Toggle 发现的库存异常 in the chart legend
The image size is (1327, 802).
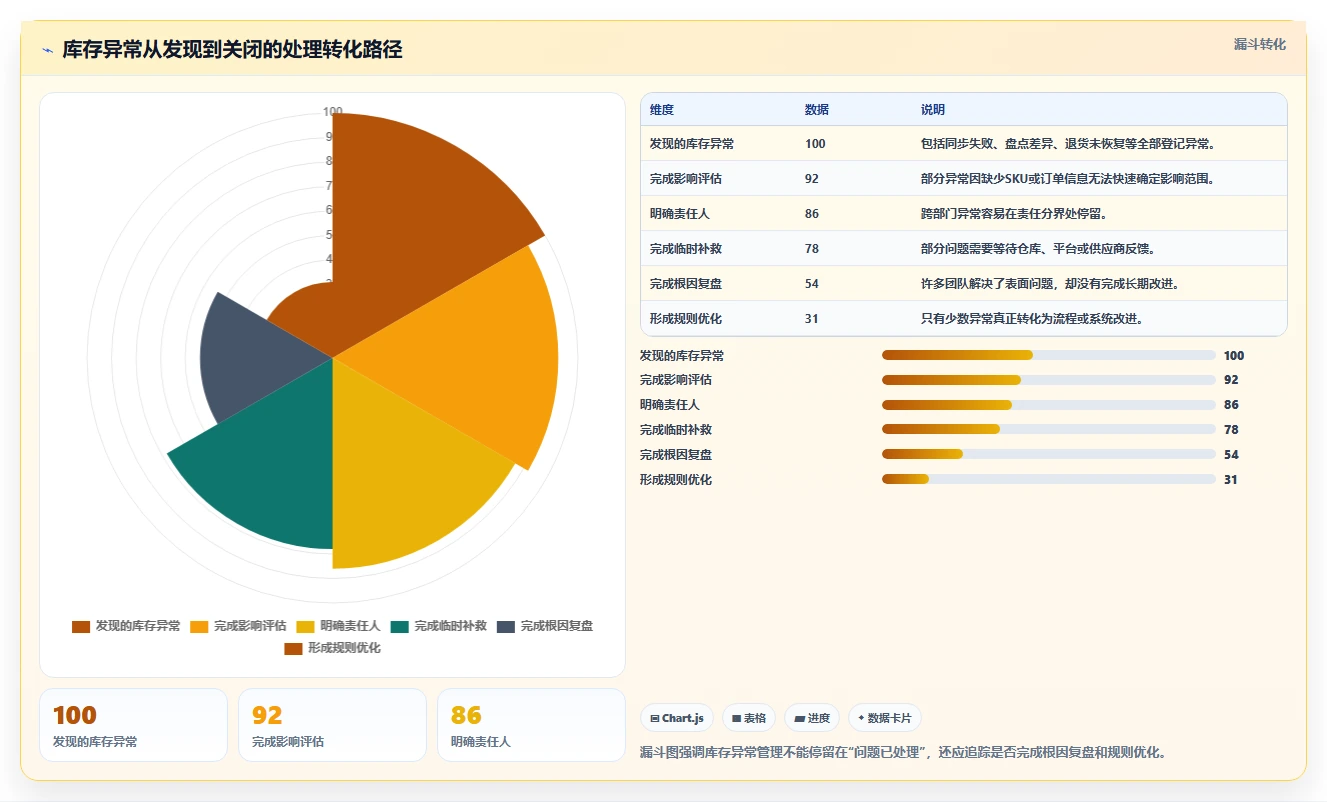point(126,626)
